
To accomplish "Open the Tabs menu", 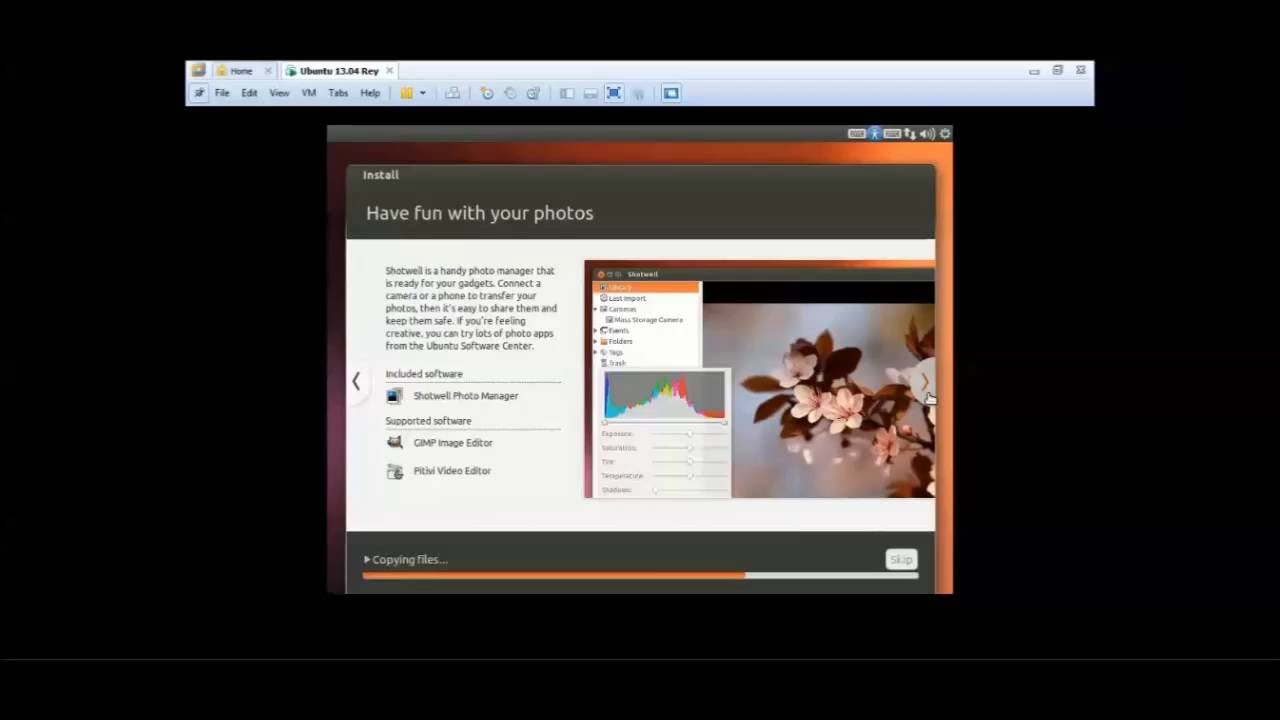I will point(338,93).
